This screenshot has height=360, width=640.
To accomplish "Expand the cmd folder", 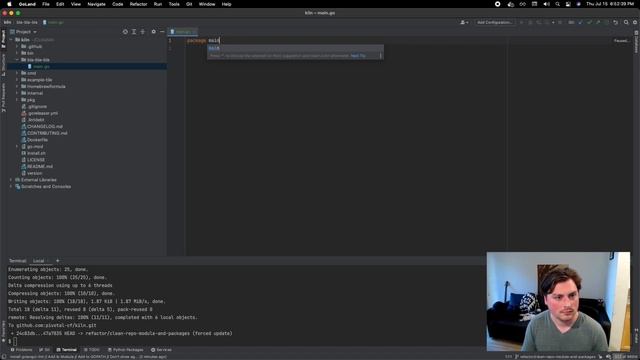I will pos(17,73).
